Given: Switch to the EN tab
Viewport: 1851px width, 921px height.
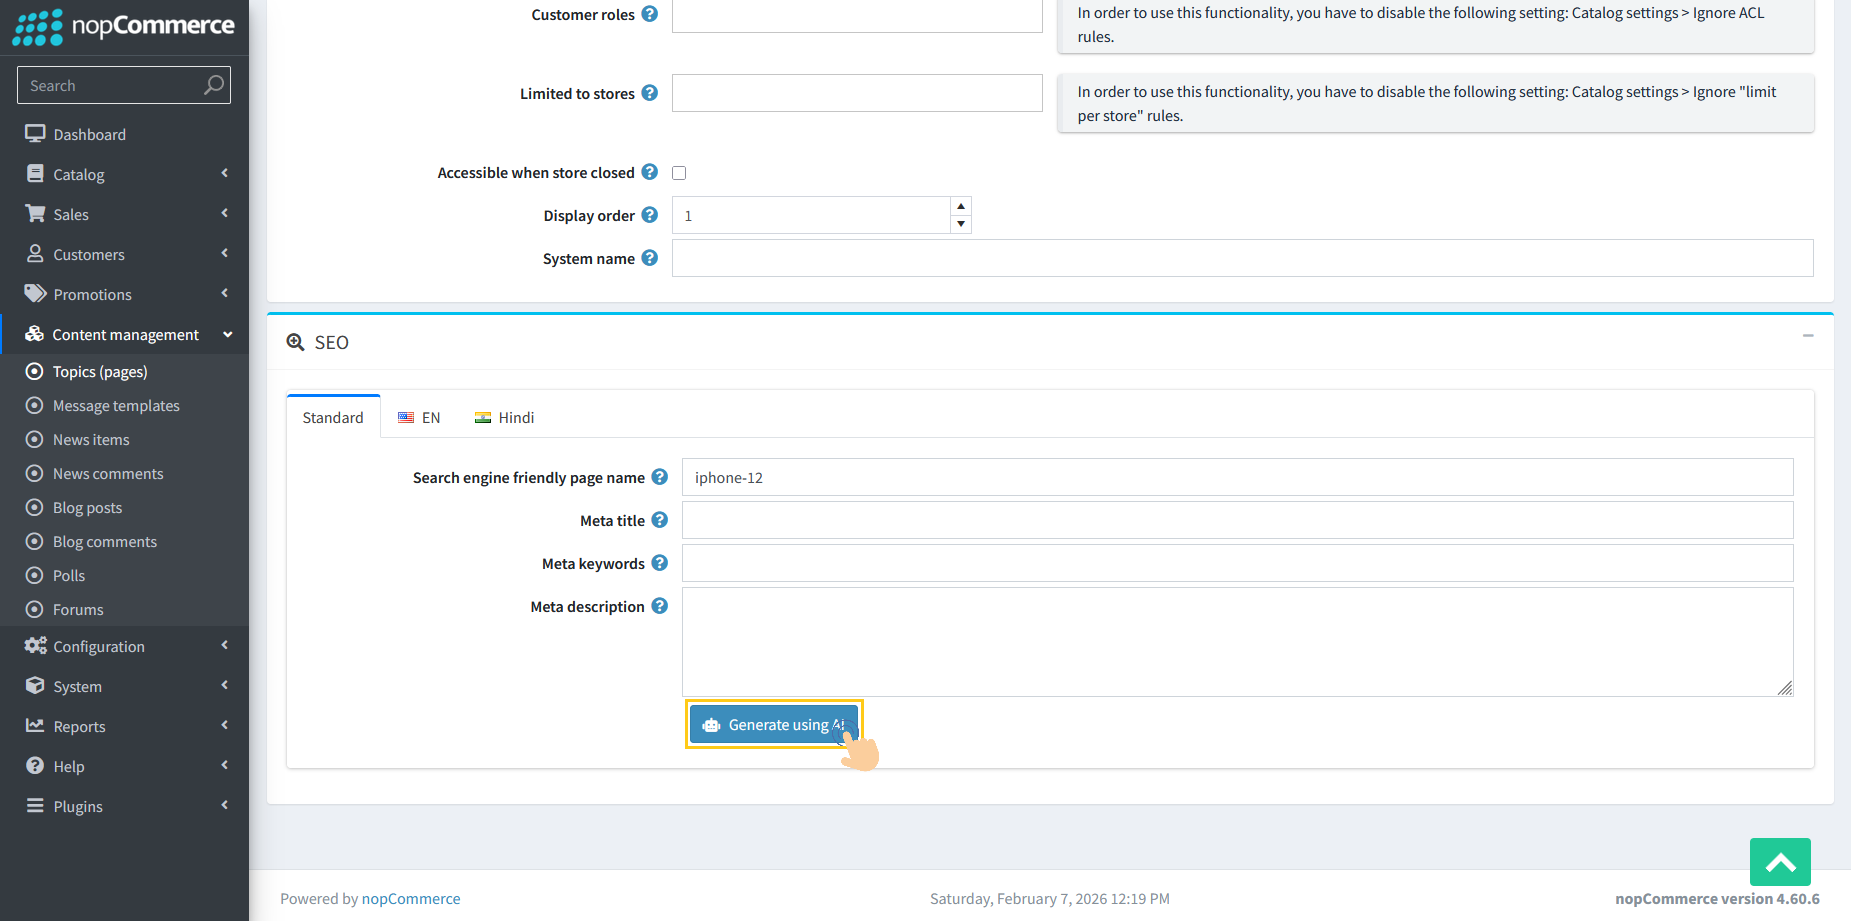Looking at the screenshot, I should click(x=419, y=417).
